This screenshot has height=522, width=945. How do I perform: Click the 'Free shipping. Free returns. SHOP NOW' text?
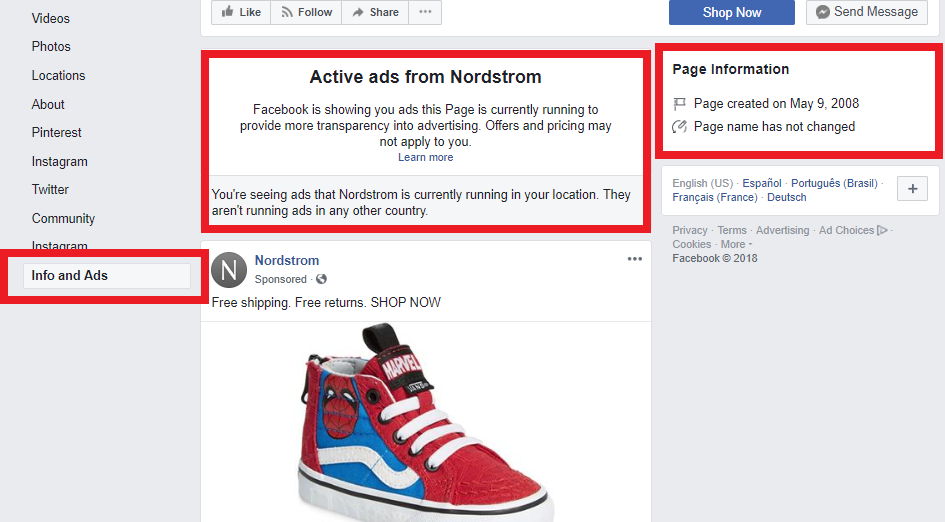point(326,303)
